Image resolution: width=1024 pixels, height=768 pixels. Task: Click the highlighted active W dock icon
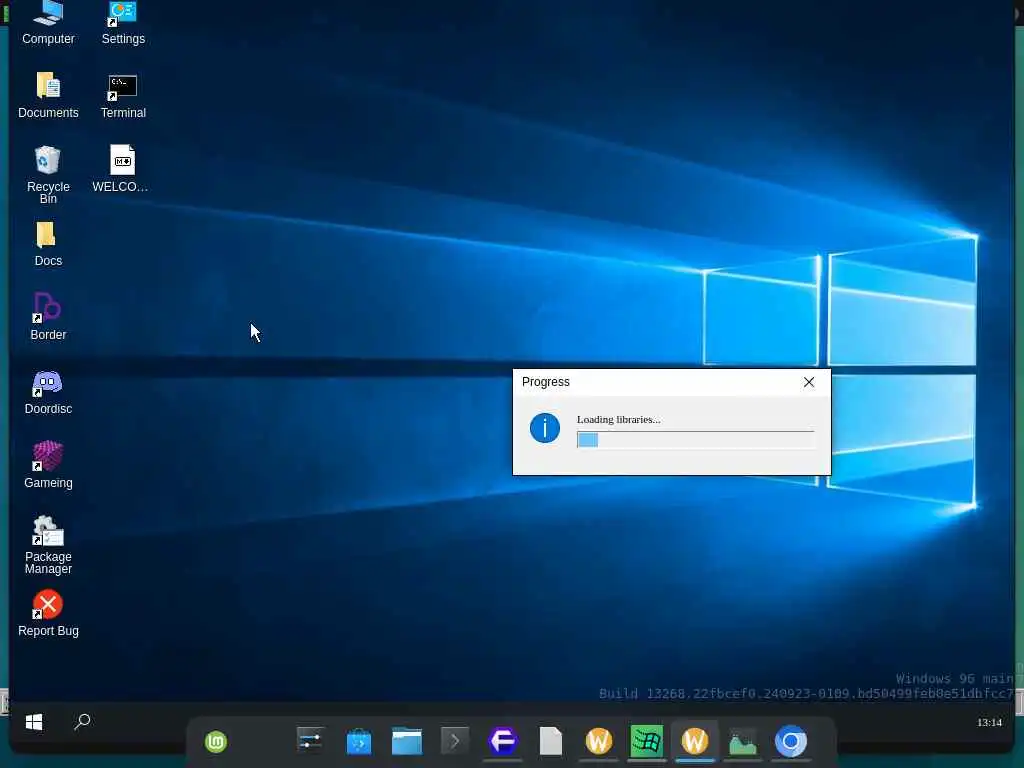tap(695, 741)
